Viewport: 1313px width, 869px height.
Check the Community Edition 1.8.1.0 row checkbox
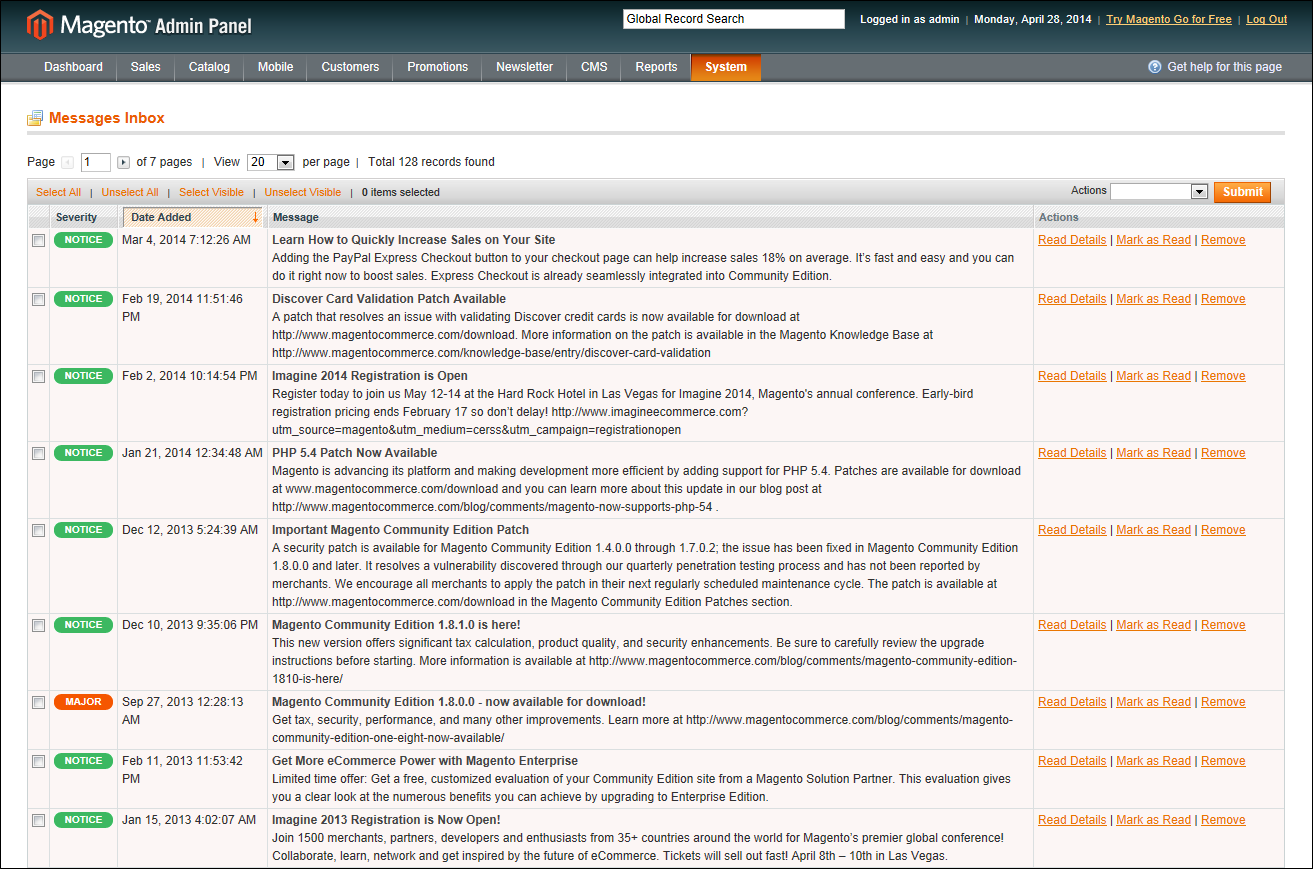tap(38, 626)
